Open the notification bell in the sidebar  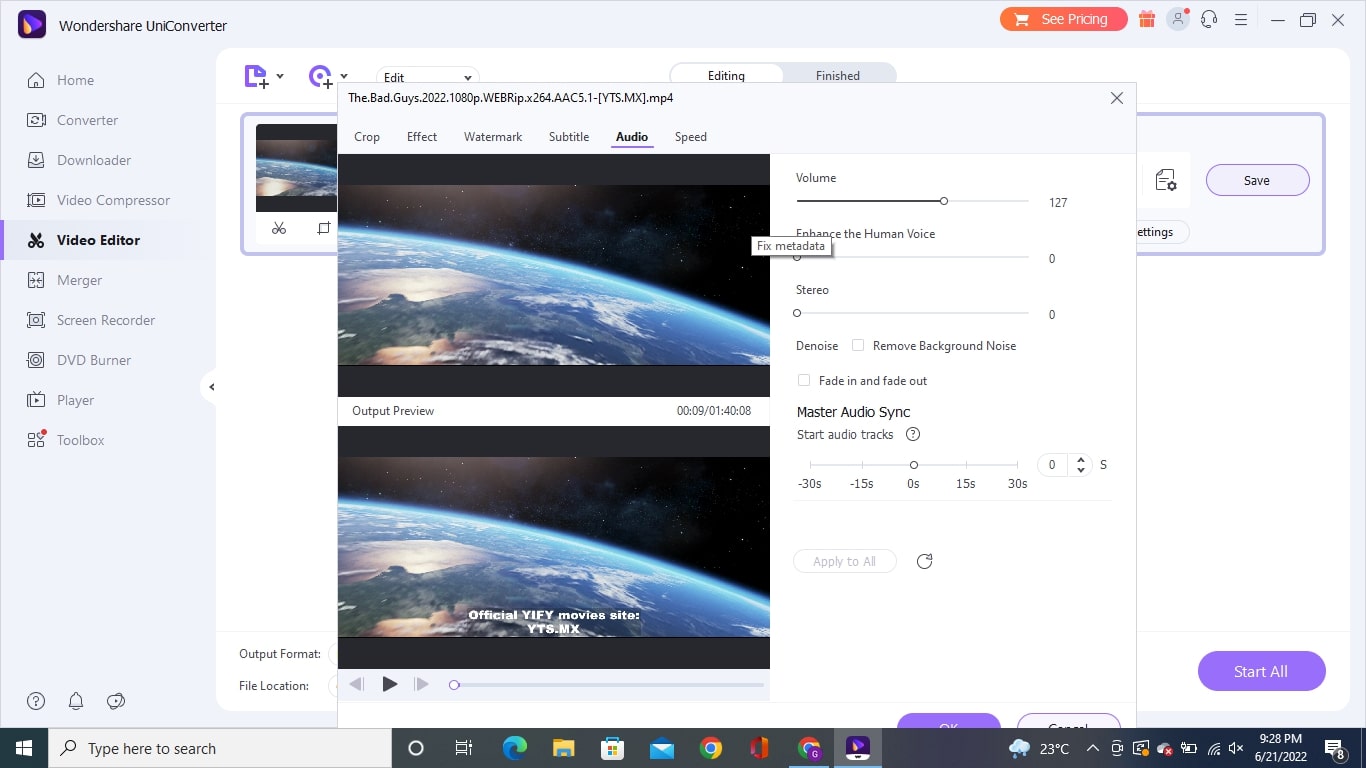pyautogui.click(x=76, y=701)
